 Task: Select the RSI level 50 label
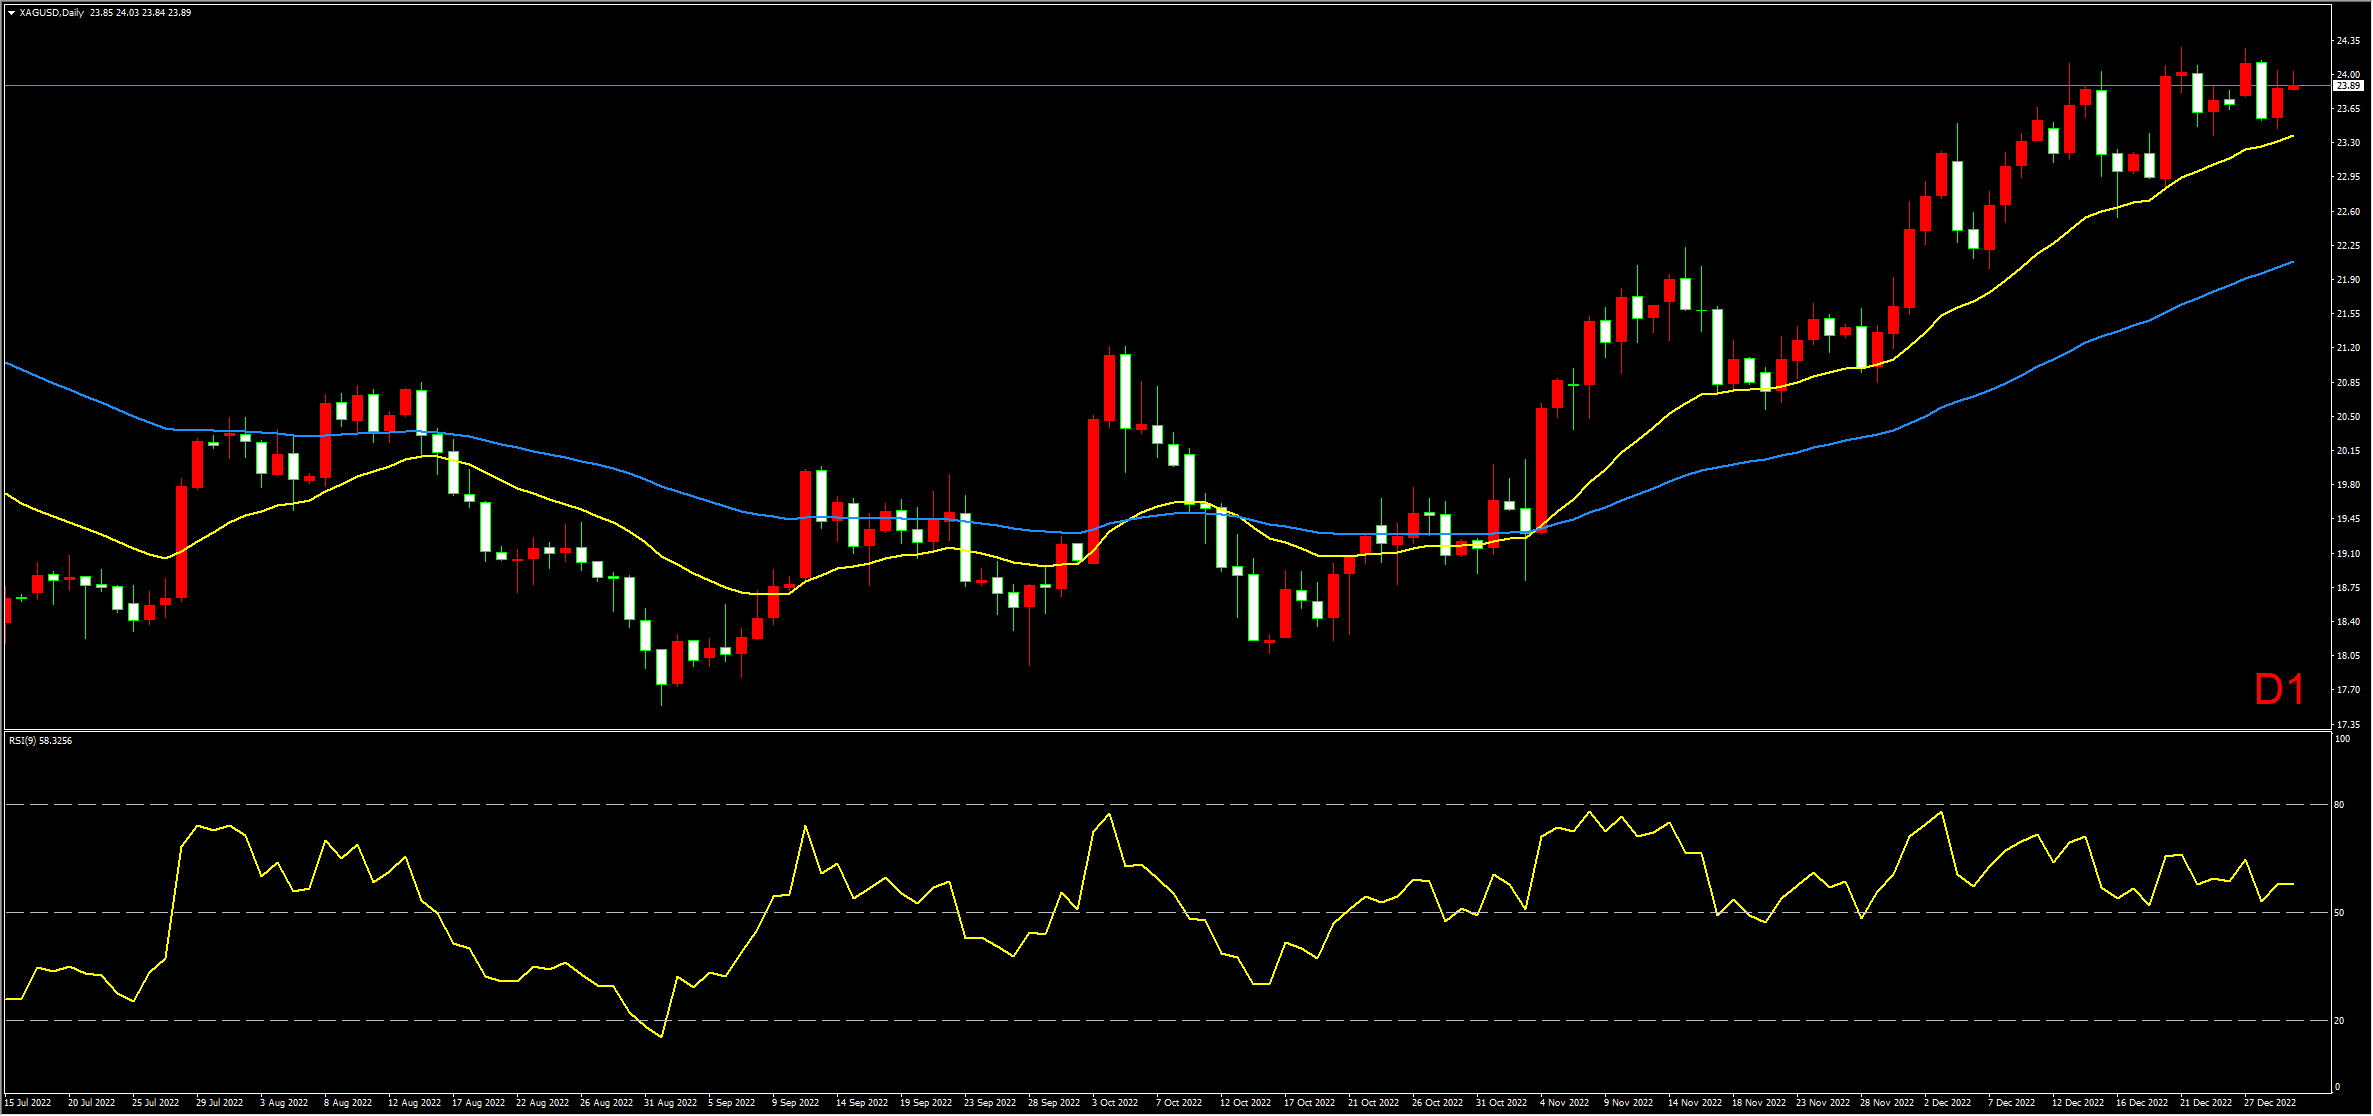(2339, 913)
